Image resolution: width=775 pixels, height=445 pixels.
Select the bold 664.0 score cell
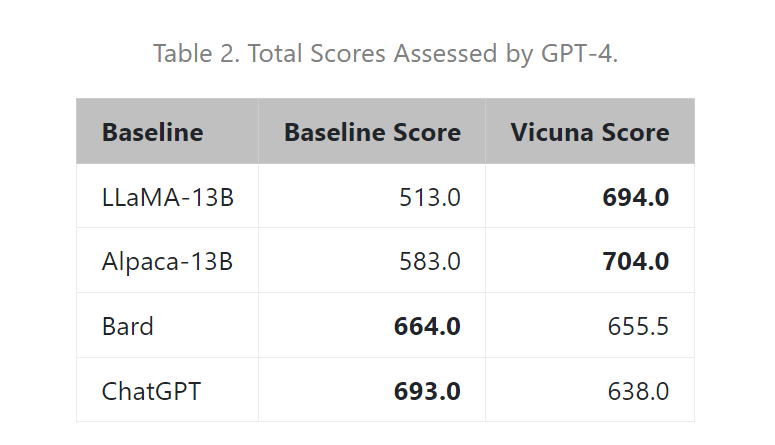coord(427,326)
